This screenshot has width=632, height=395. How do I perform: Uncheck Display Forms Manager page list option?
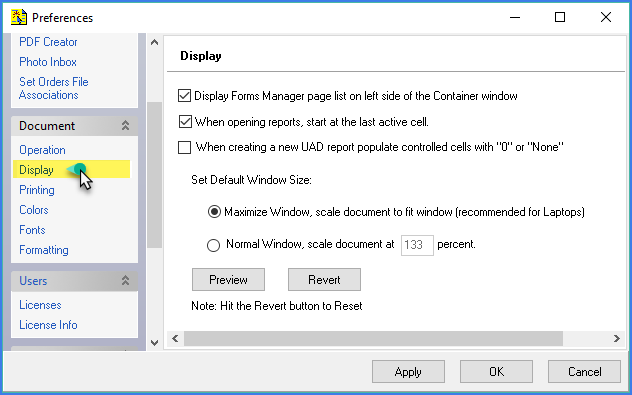click(184, 96)
